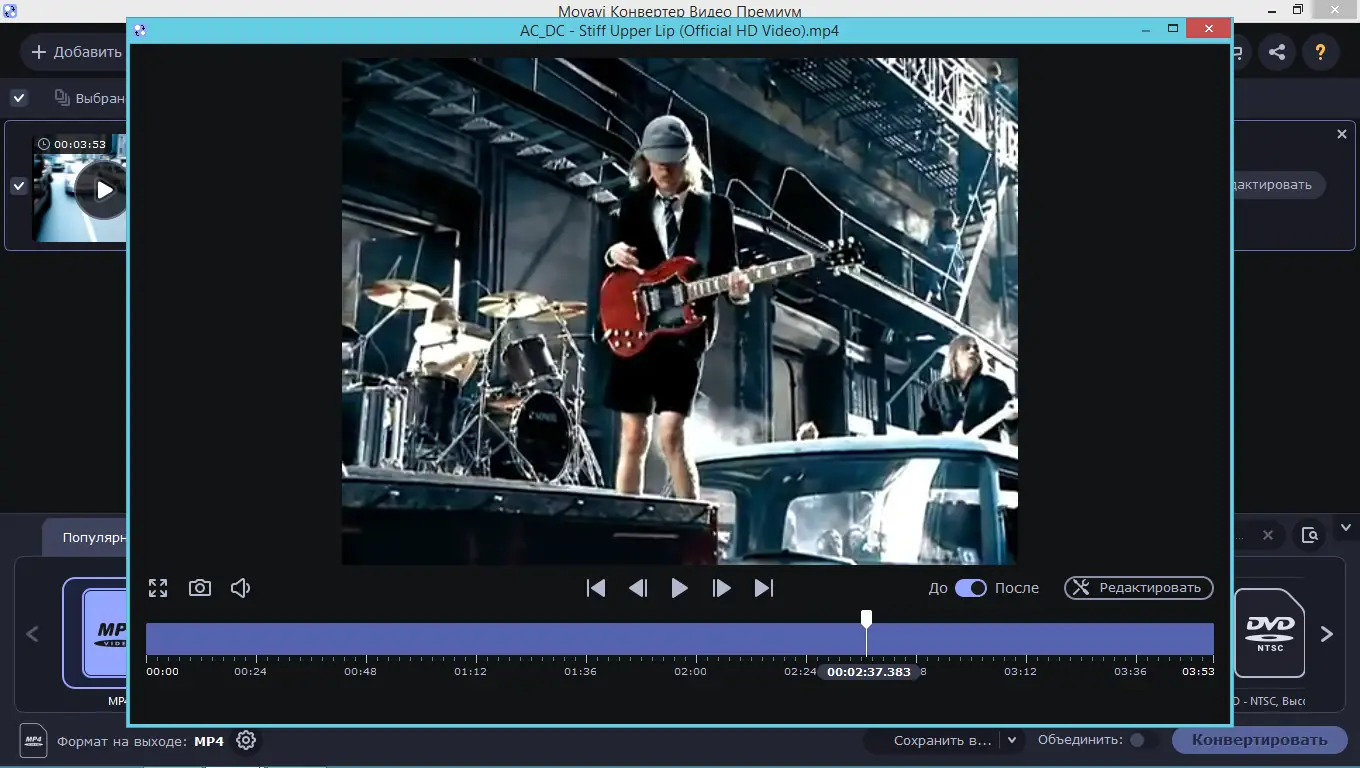
Task: Show previous format presets with left arrow
Action: (32, 634)
